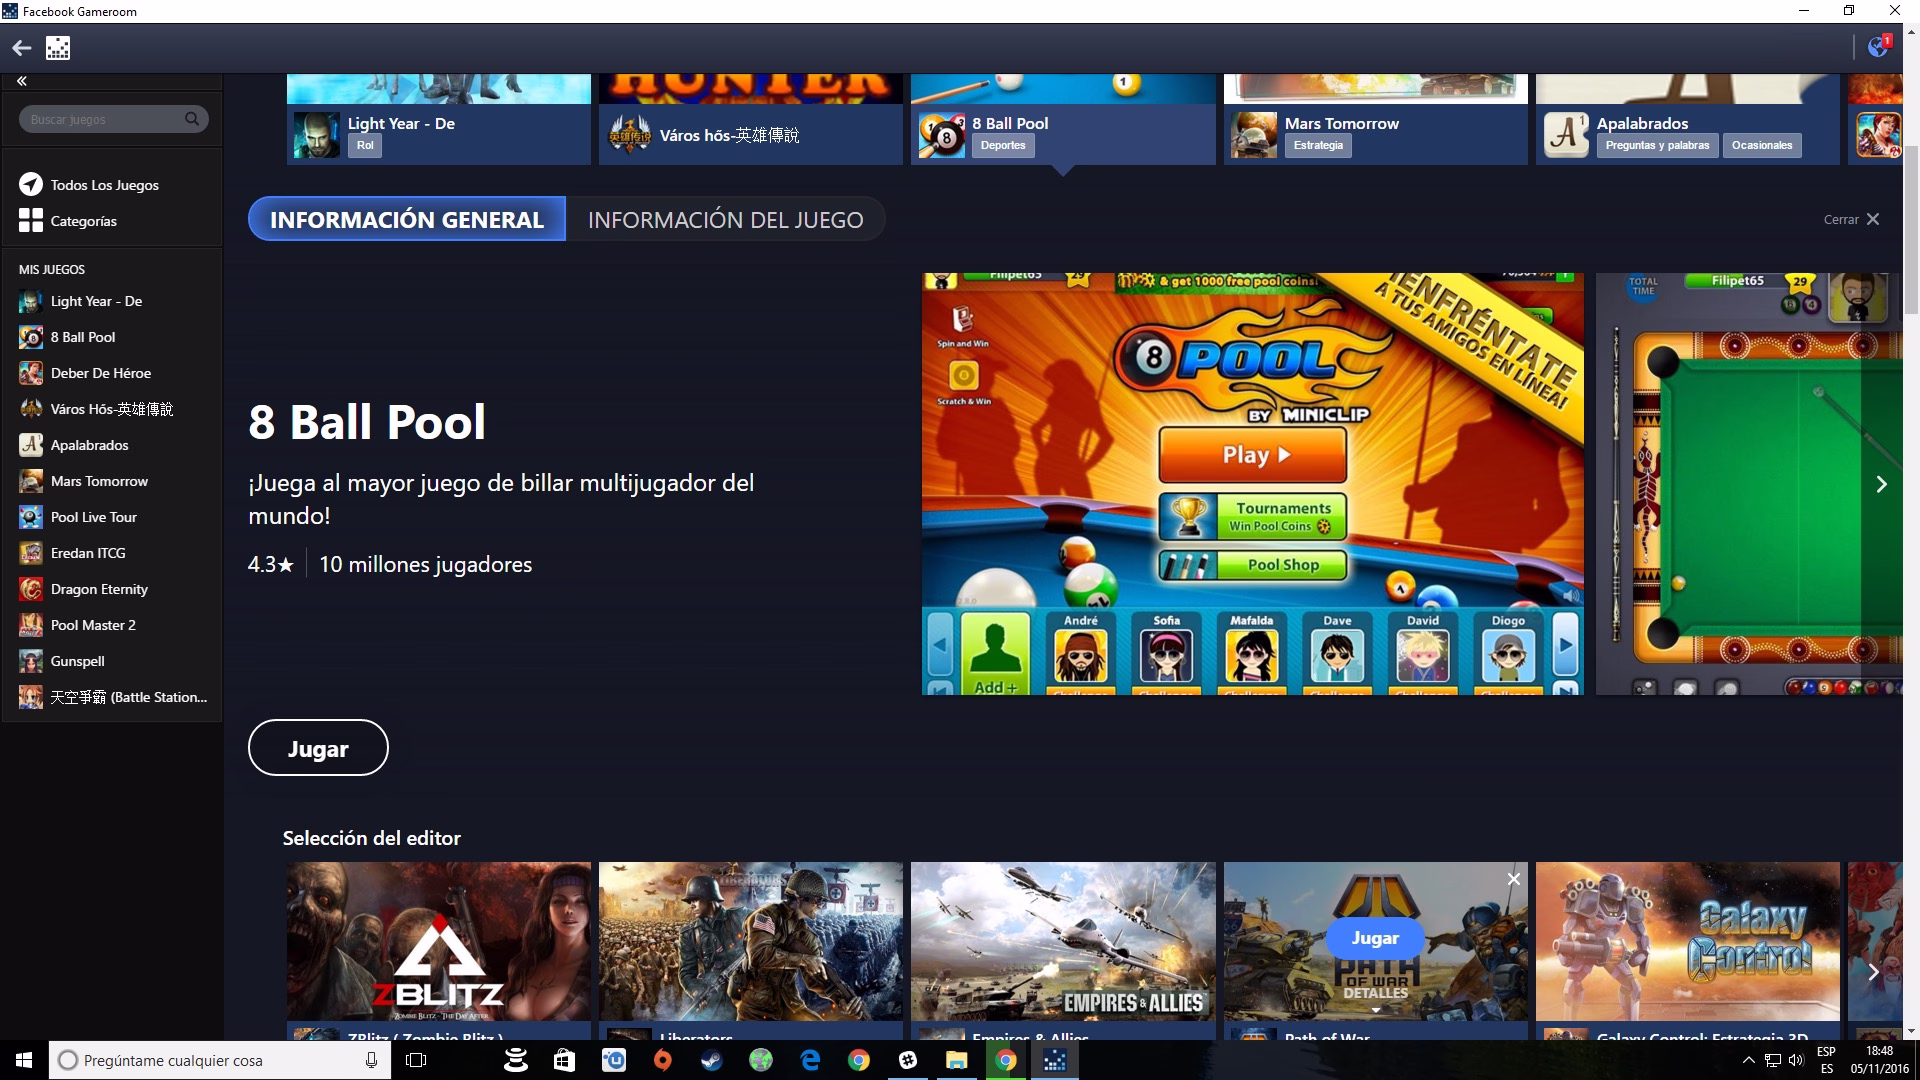This screenshot has width=1920, height=1080.
Task: Open Empires & Allies thumbnail
Action: point(1063,941)
